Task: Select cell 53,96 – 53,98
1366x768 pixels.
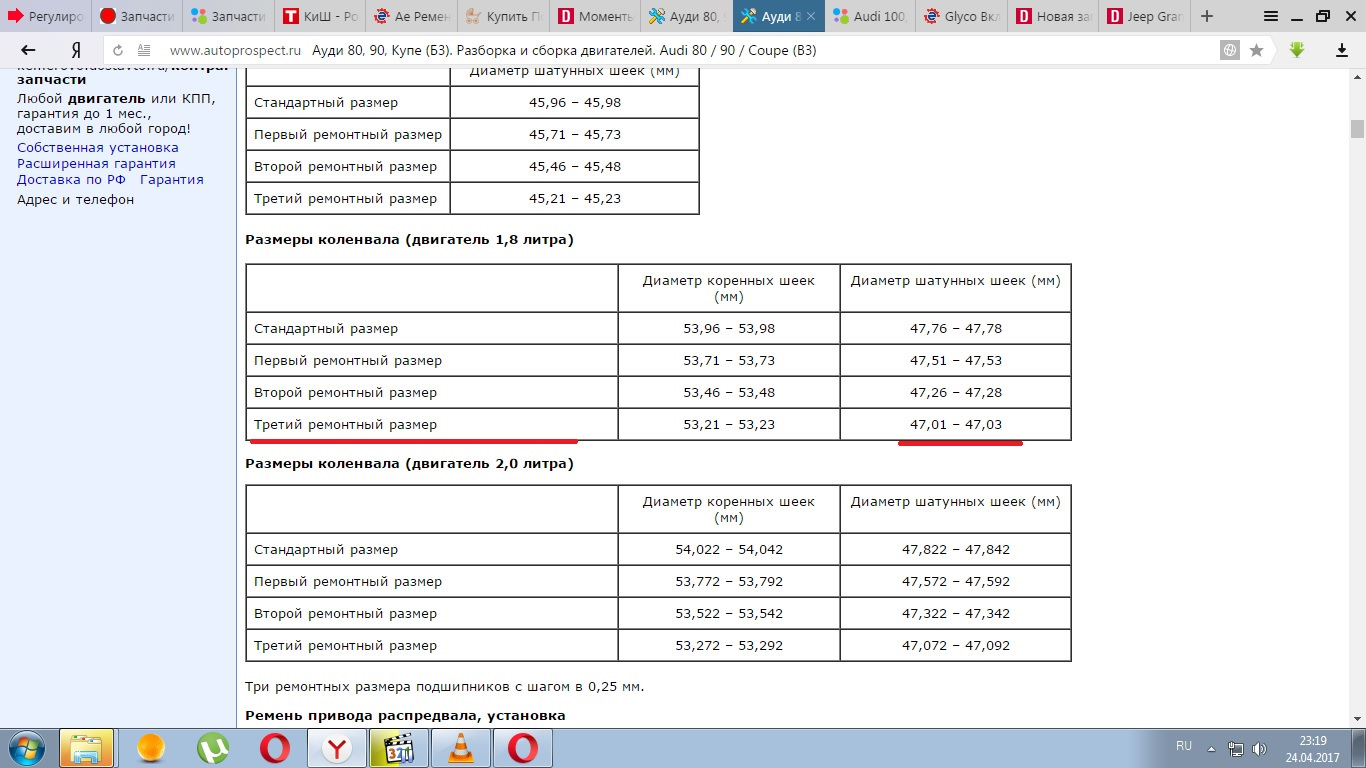Action: pos(729,328)
